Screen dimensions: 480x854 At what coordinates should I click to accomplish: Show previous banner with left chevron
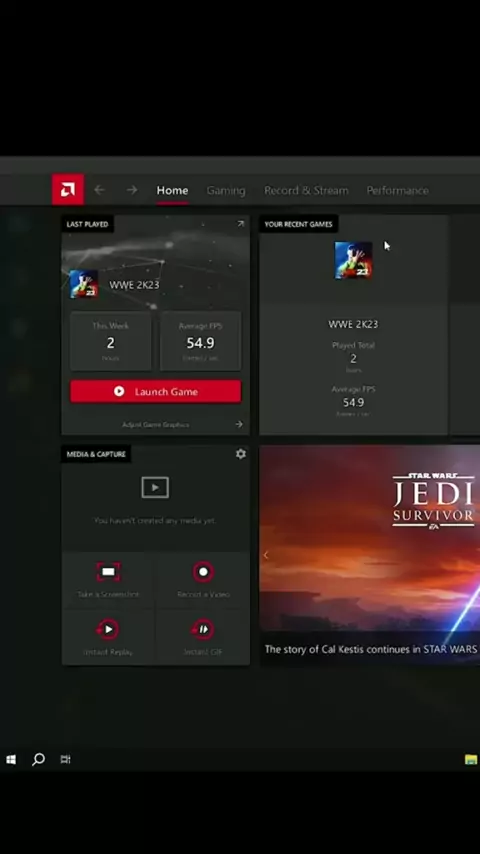click(x=266, y=555)
